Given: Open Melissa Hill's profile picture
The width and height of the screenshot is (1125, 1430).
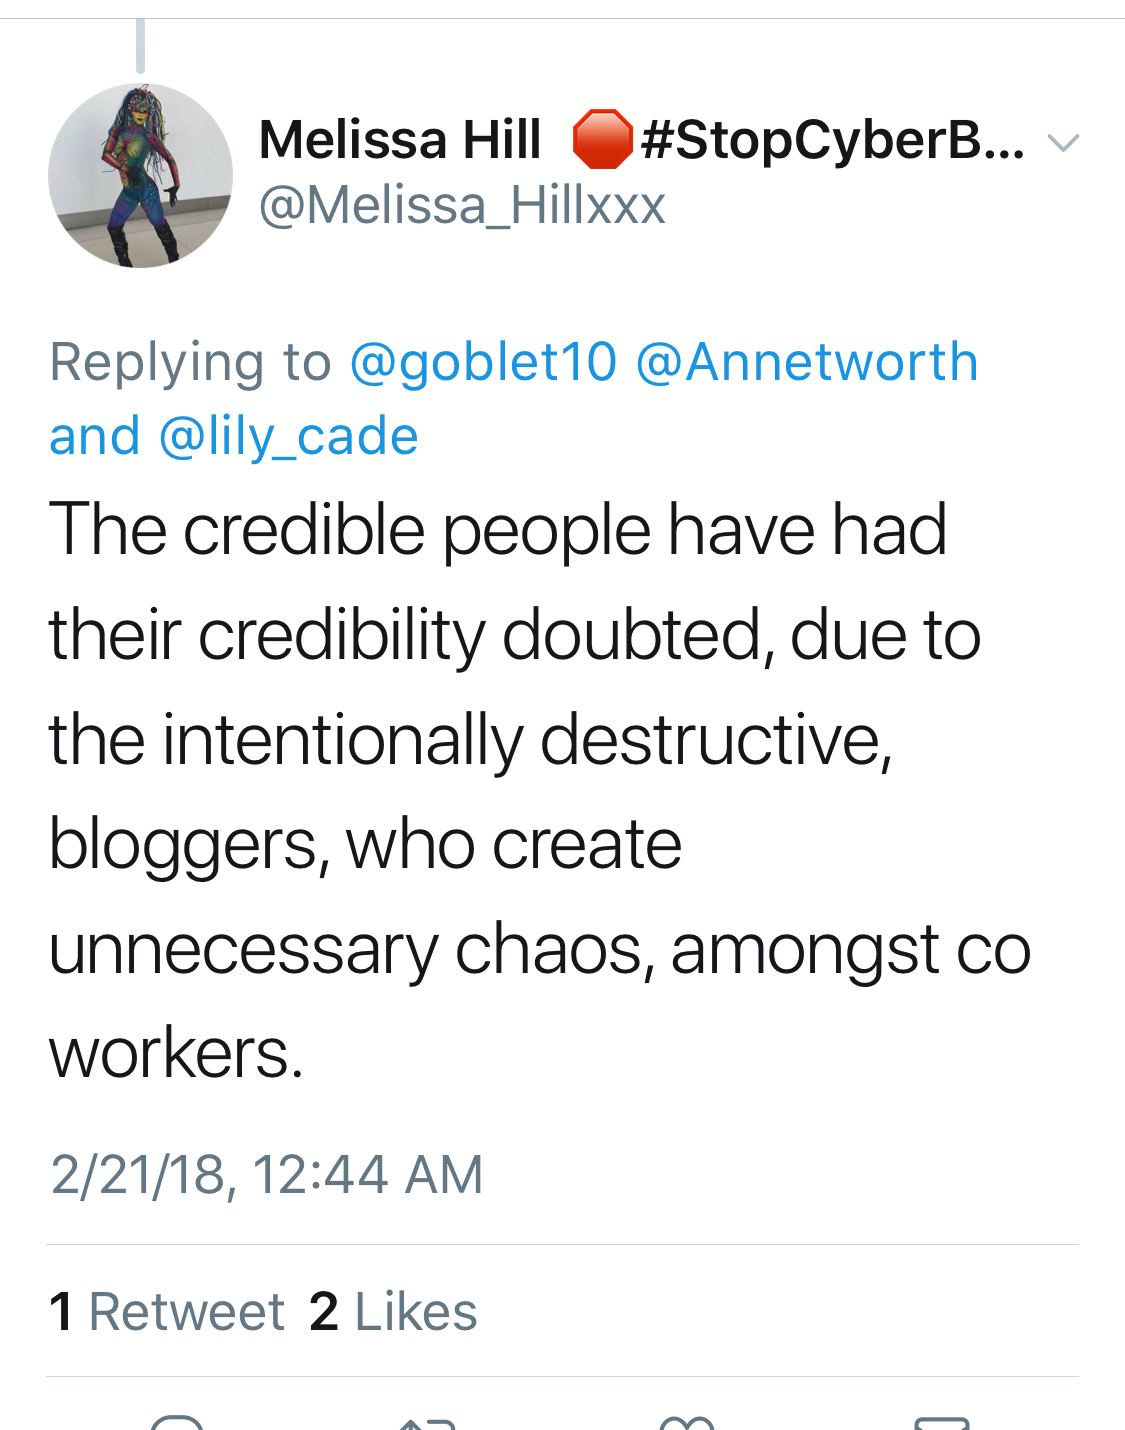Looking at the screenshot, I should click(x=140, y=175).
